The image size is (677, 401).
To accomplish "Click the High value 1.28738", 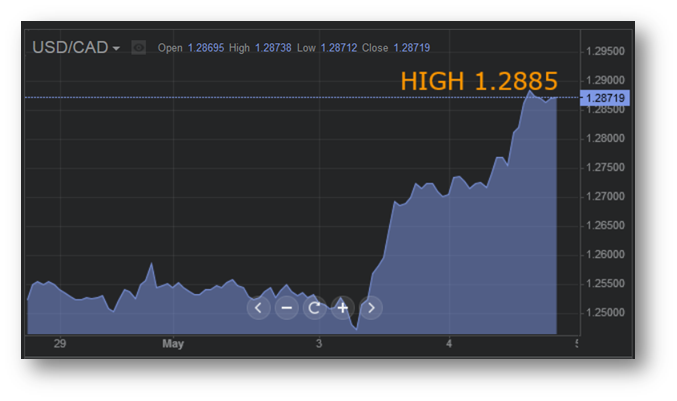I will 273,48.
